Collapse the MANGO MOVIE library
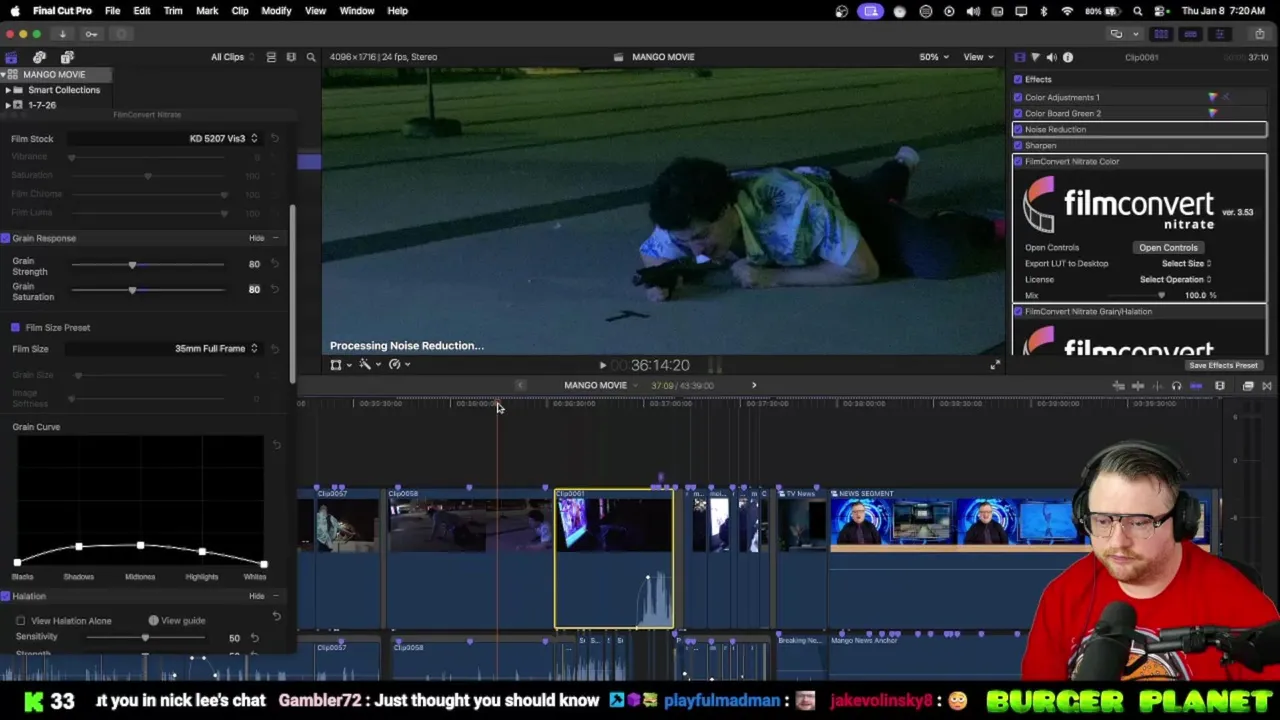1280x720 pixels. (x=3, y=75)
